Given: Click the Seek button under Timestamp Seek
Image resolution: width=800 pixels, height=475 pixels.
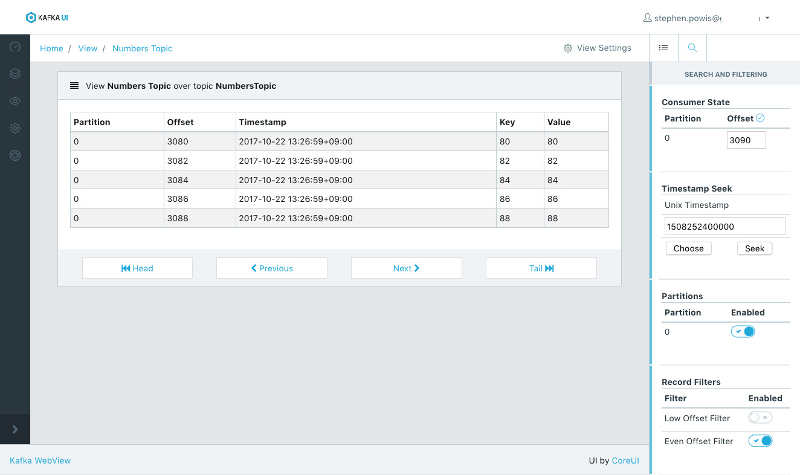Looking at the screenshot, I should [755, 248].
